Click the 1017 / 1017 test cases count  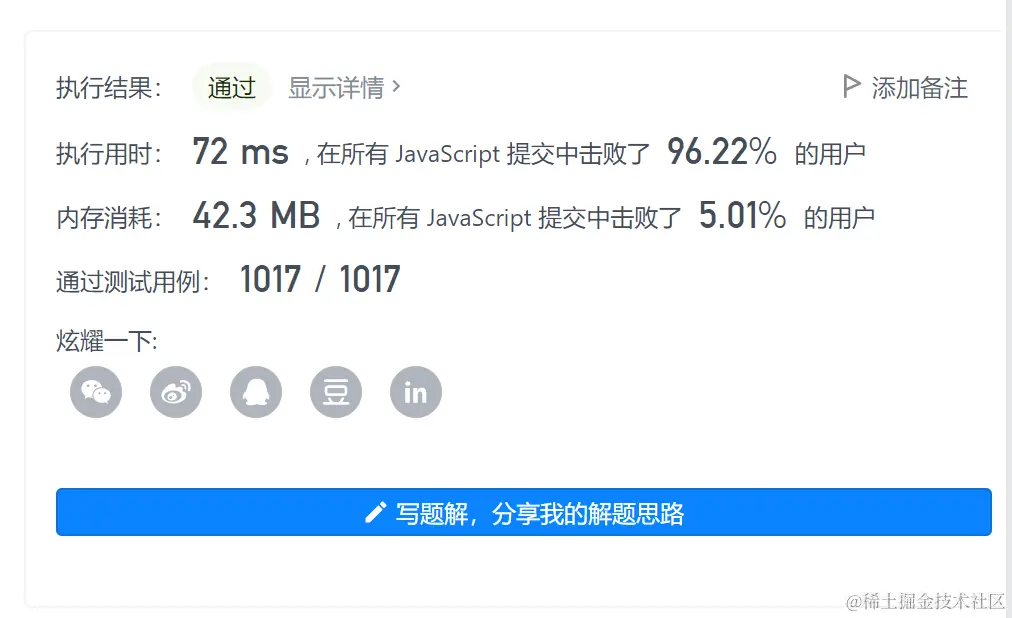320,279
